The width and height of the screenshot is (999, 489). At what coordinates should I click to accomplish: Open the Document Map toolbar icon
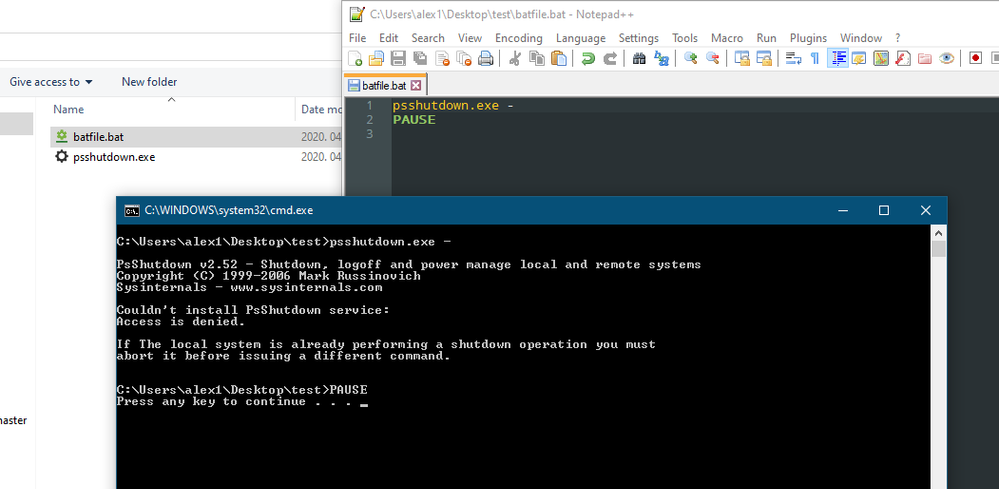click(880, 59)
